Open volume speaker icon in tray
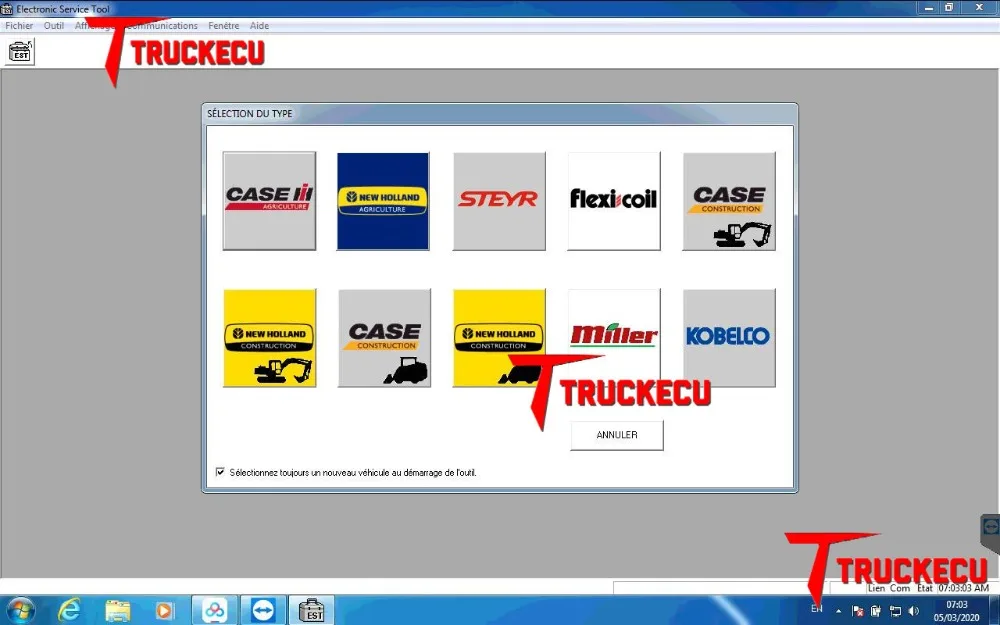 [x=914, y=611]
